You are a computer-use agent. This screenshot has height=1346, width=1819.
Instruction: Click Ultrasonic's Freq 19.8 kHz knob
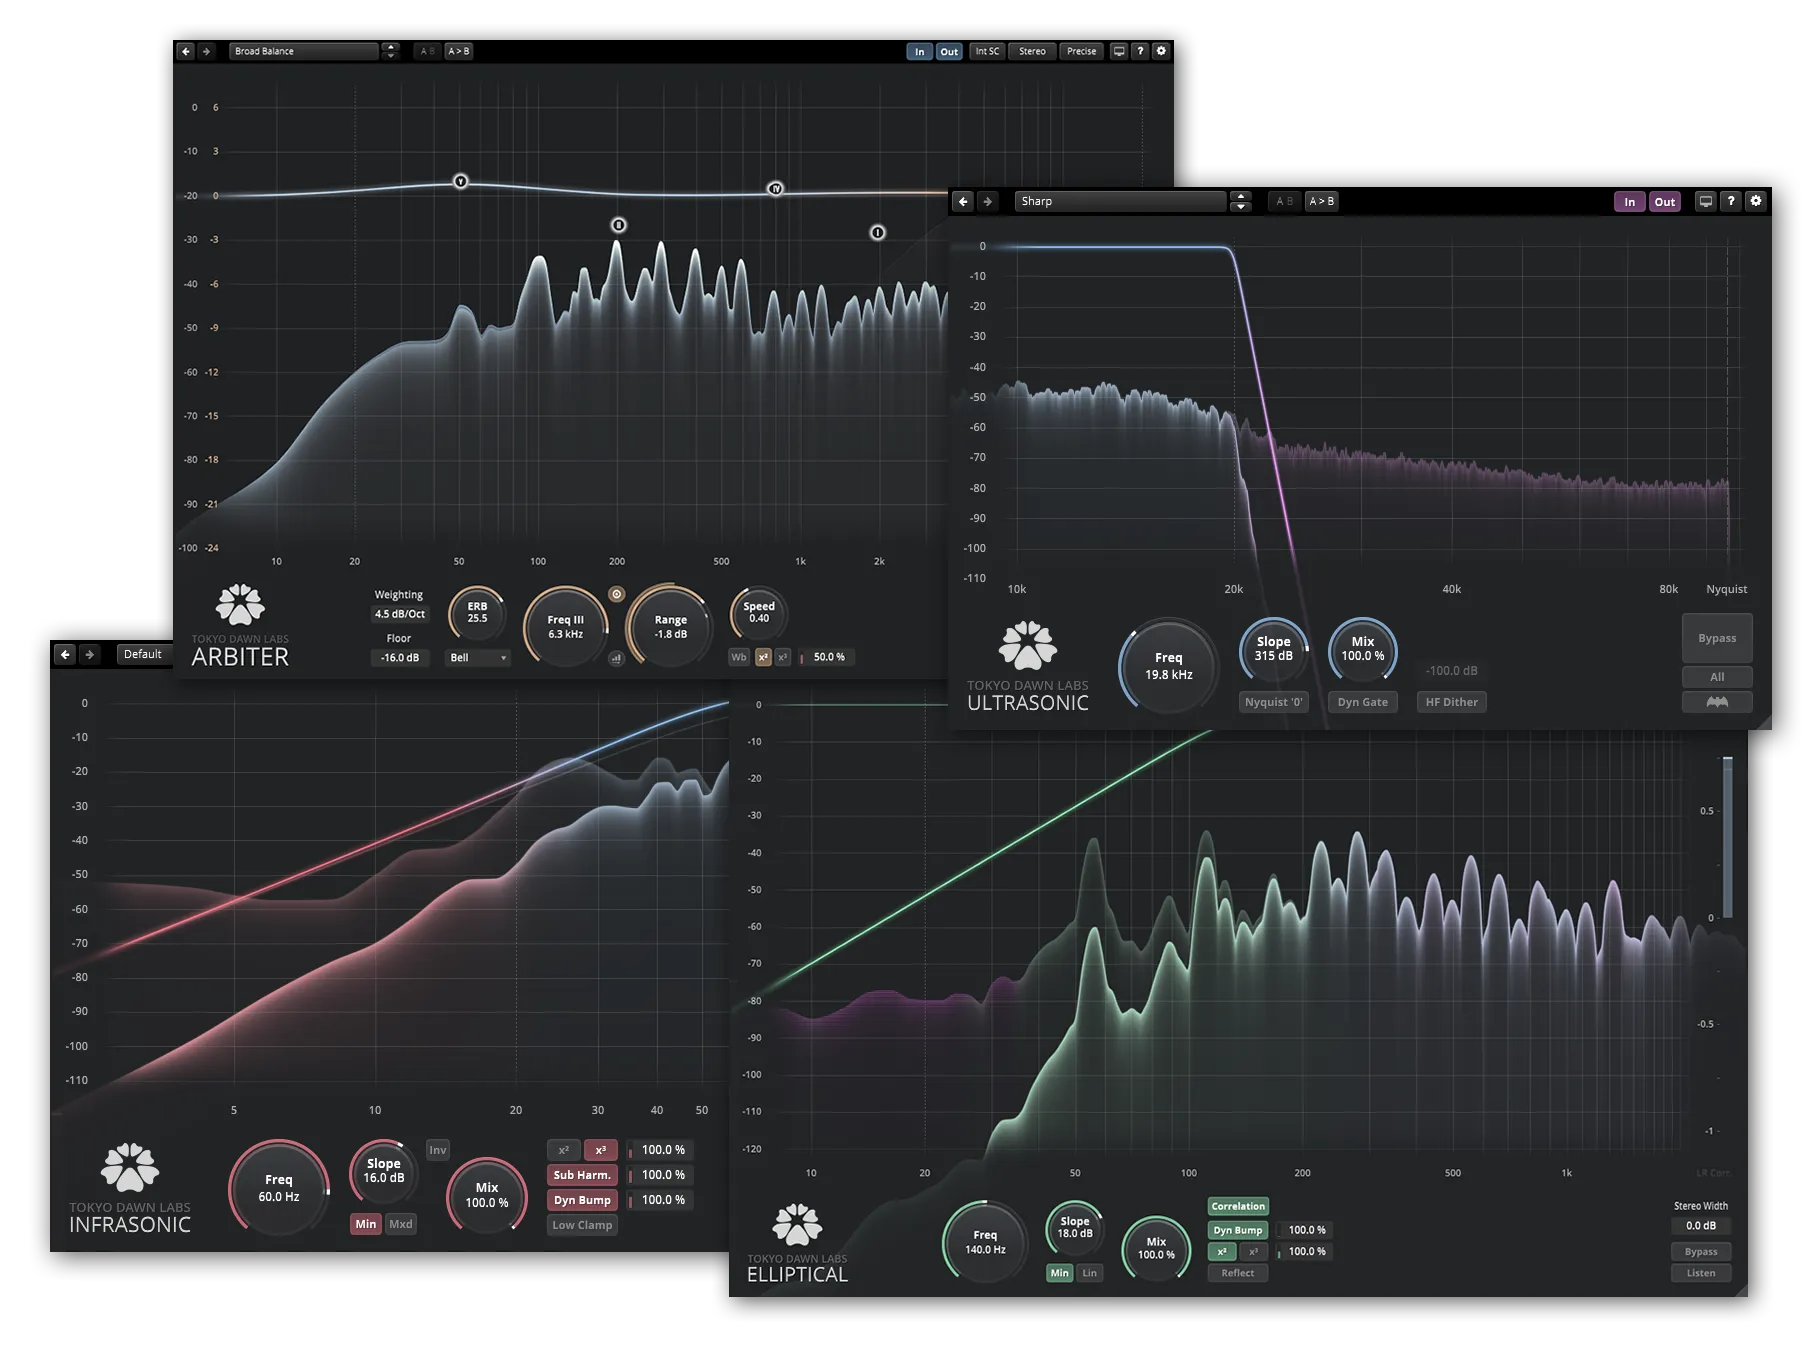click(x=1168, y=666)
